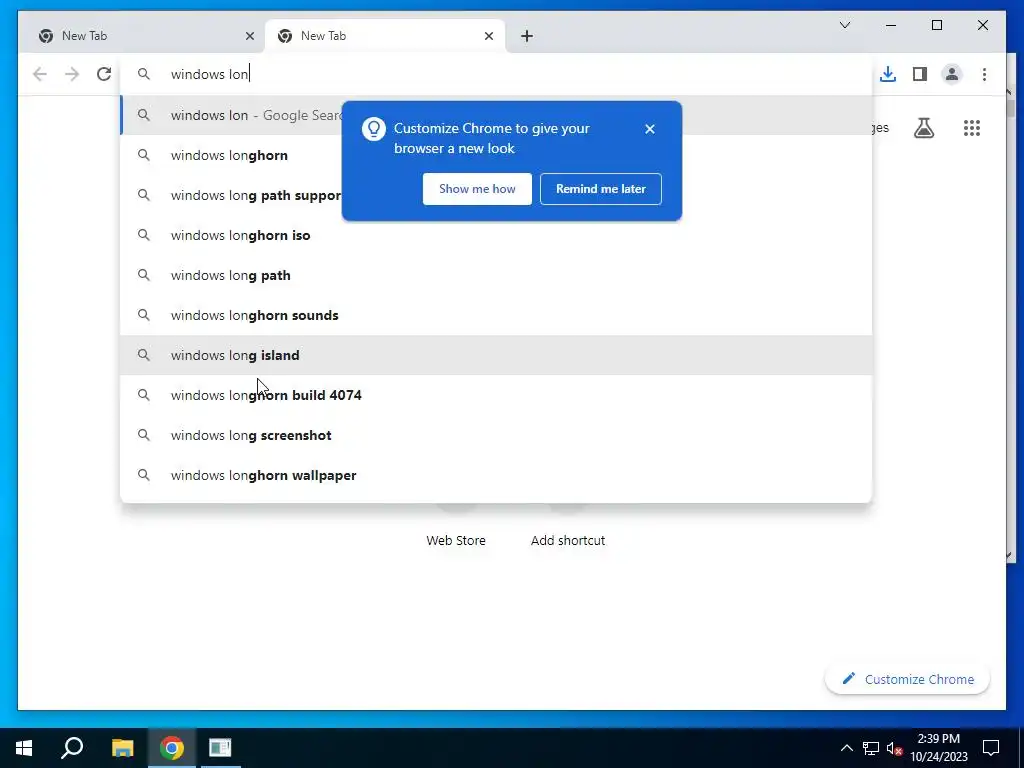Open a new tab with plus button

527,36
